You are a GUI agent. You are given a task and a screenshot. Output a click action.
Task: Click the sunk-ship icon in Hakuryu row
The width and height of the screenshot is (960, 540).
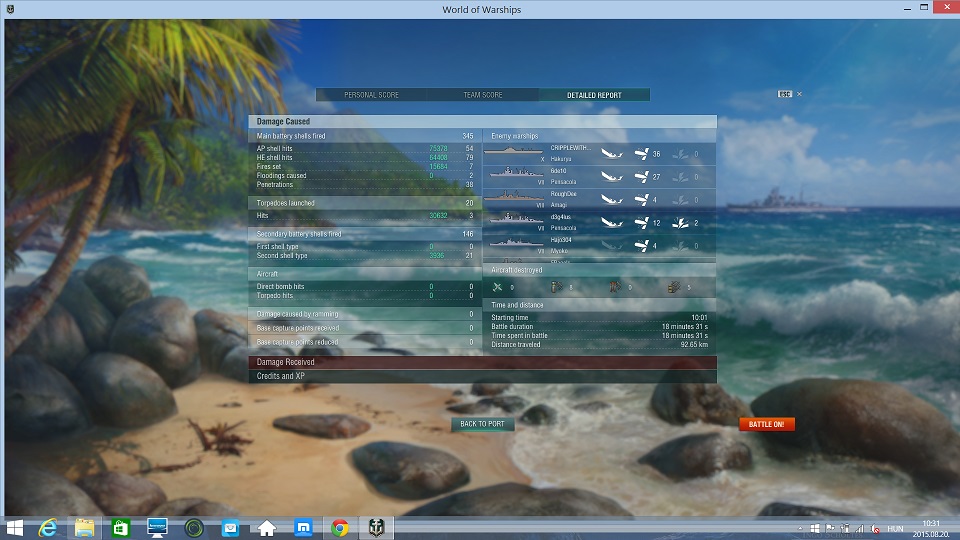[x=612, y=154]
